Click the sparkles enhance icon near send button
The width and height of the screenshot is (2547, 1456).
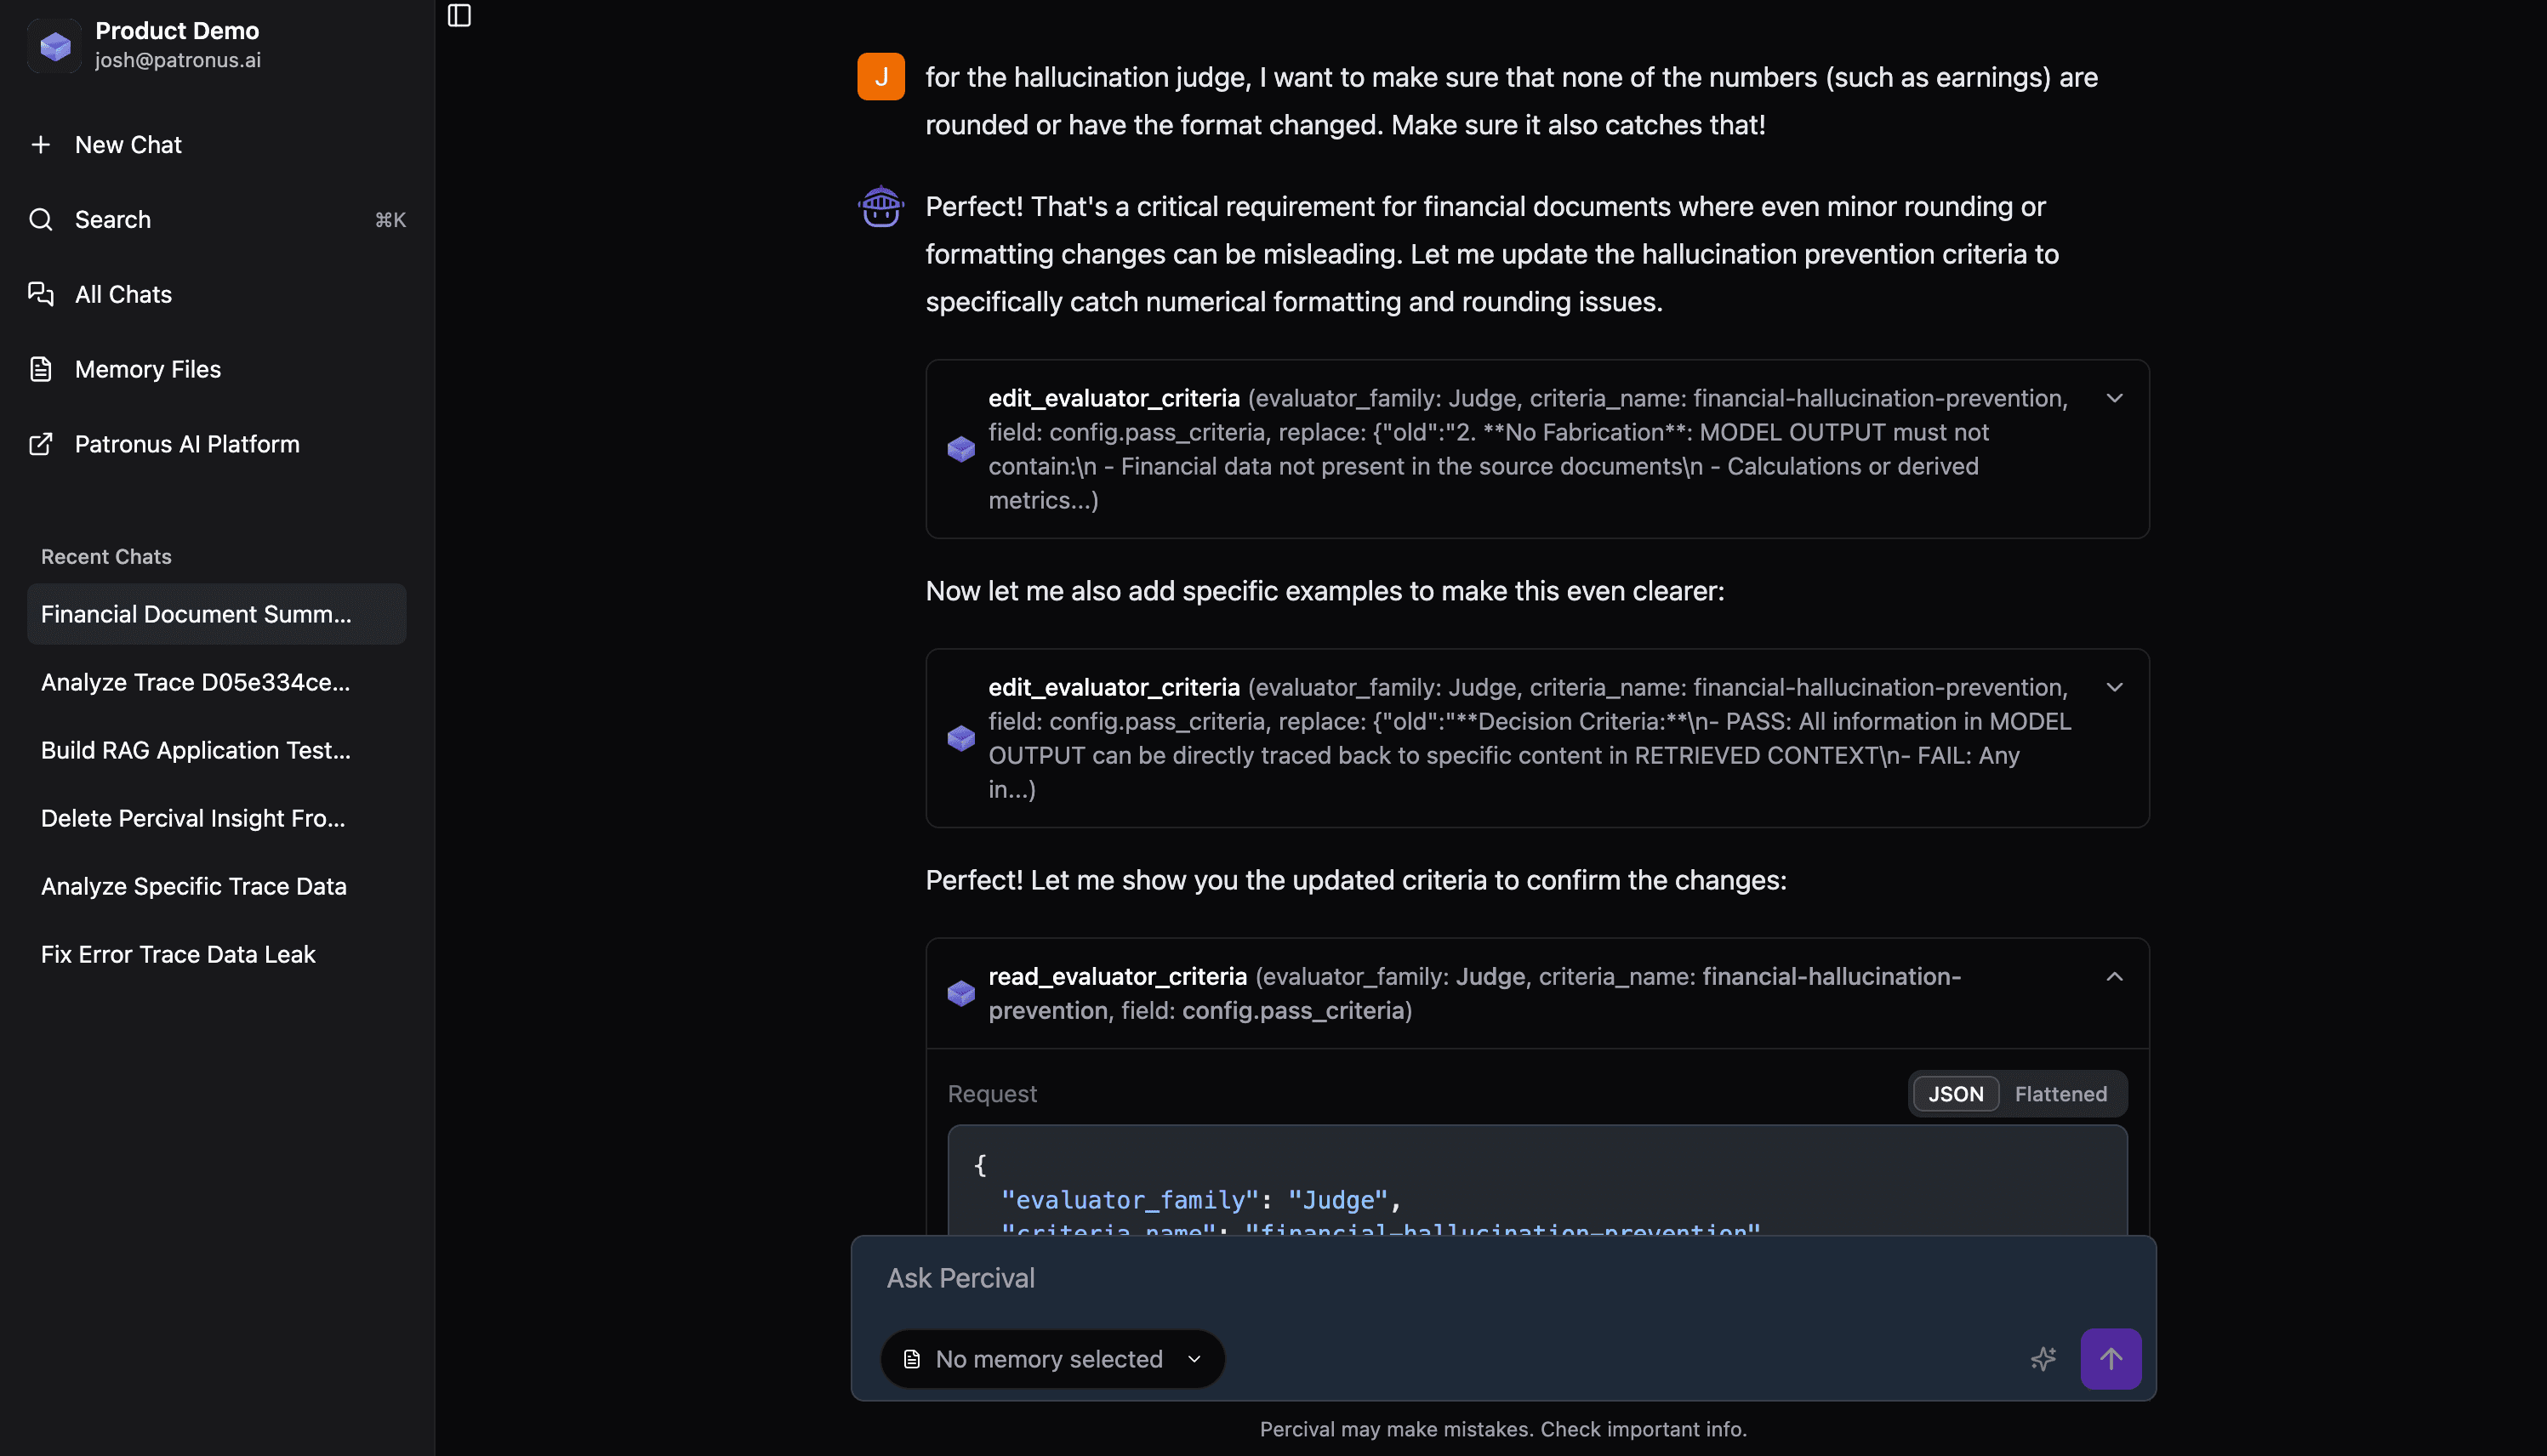point(2043,1359)
